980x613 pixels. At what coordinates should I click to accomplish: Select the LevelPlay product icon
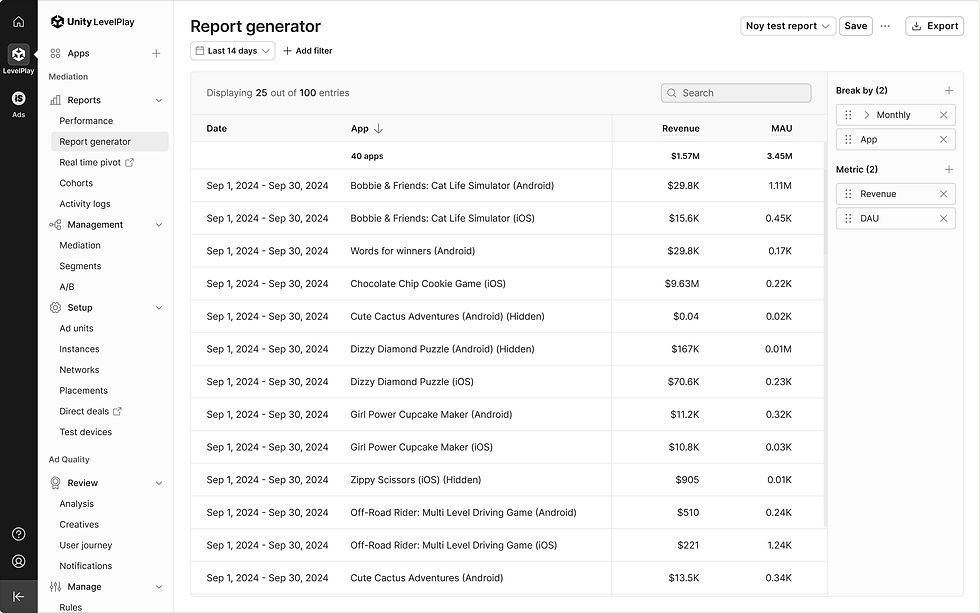pyautogui.click(x=19, y=54)
